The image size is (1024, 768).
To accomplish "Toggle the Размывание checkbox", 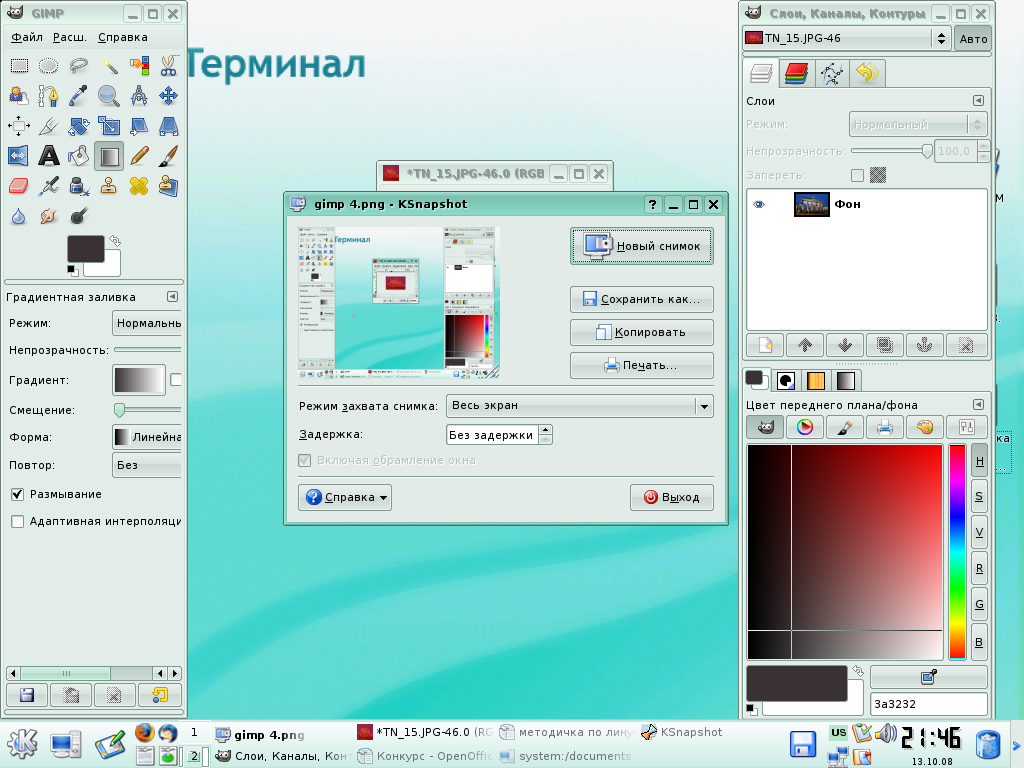I will (17, 494).
